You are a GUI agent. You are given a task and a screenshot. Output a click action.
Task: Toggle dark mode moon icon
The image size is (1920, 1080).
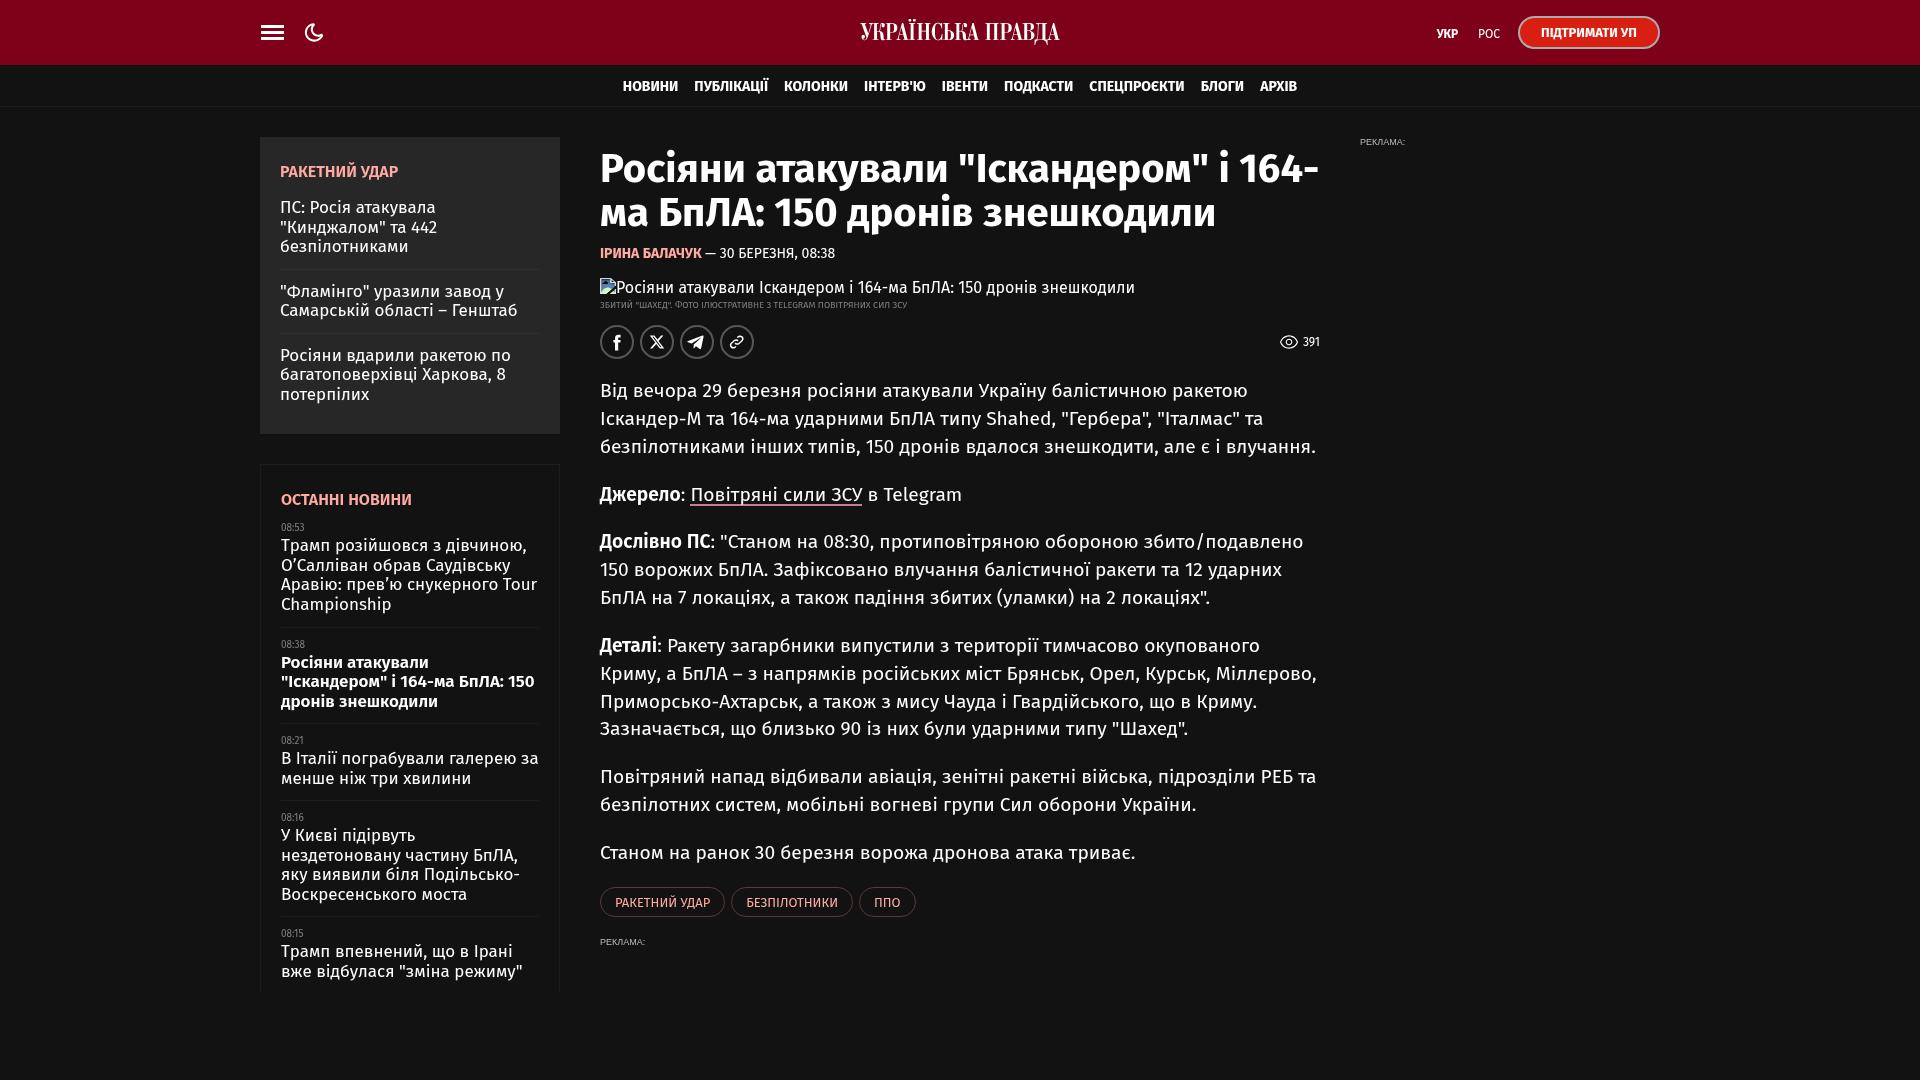tap(314, 33)
